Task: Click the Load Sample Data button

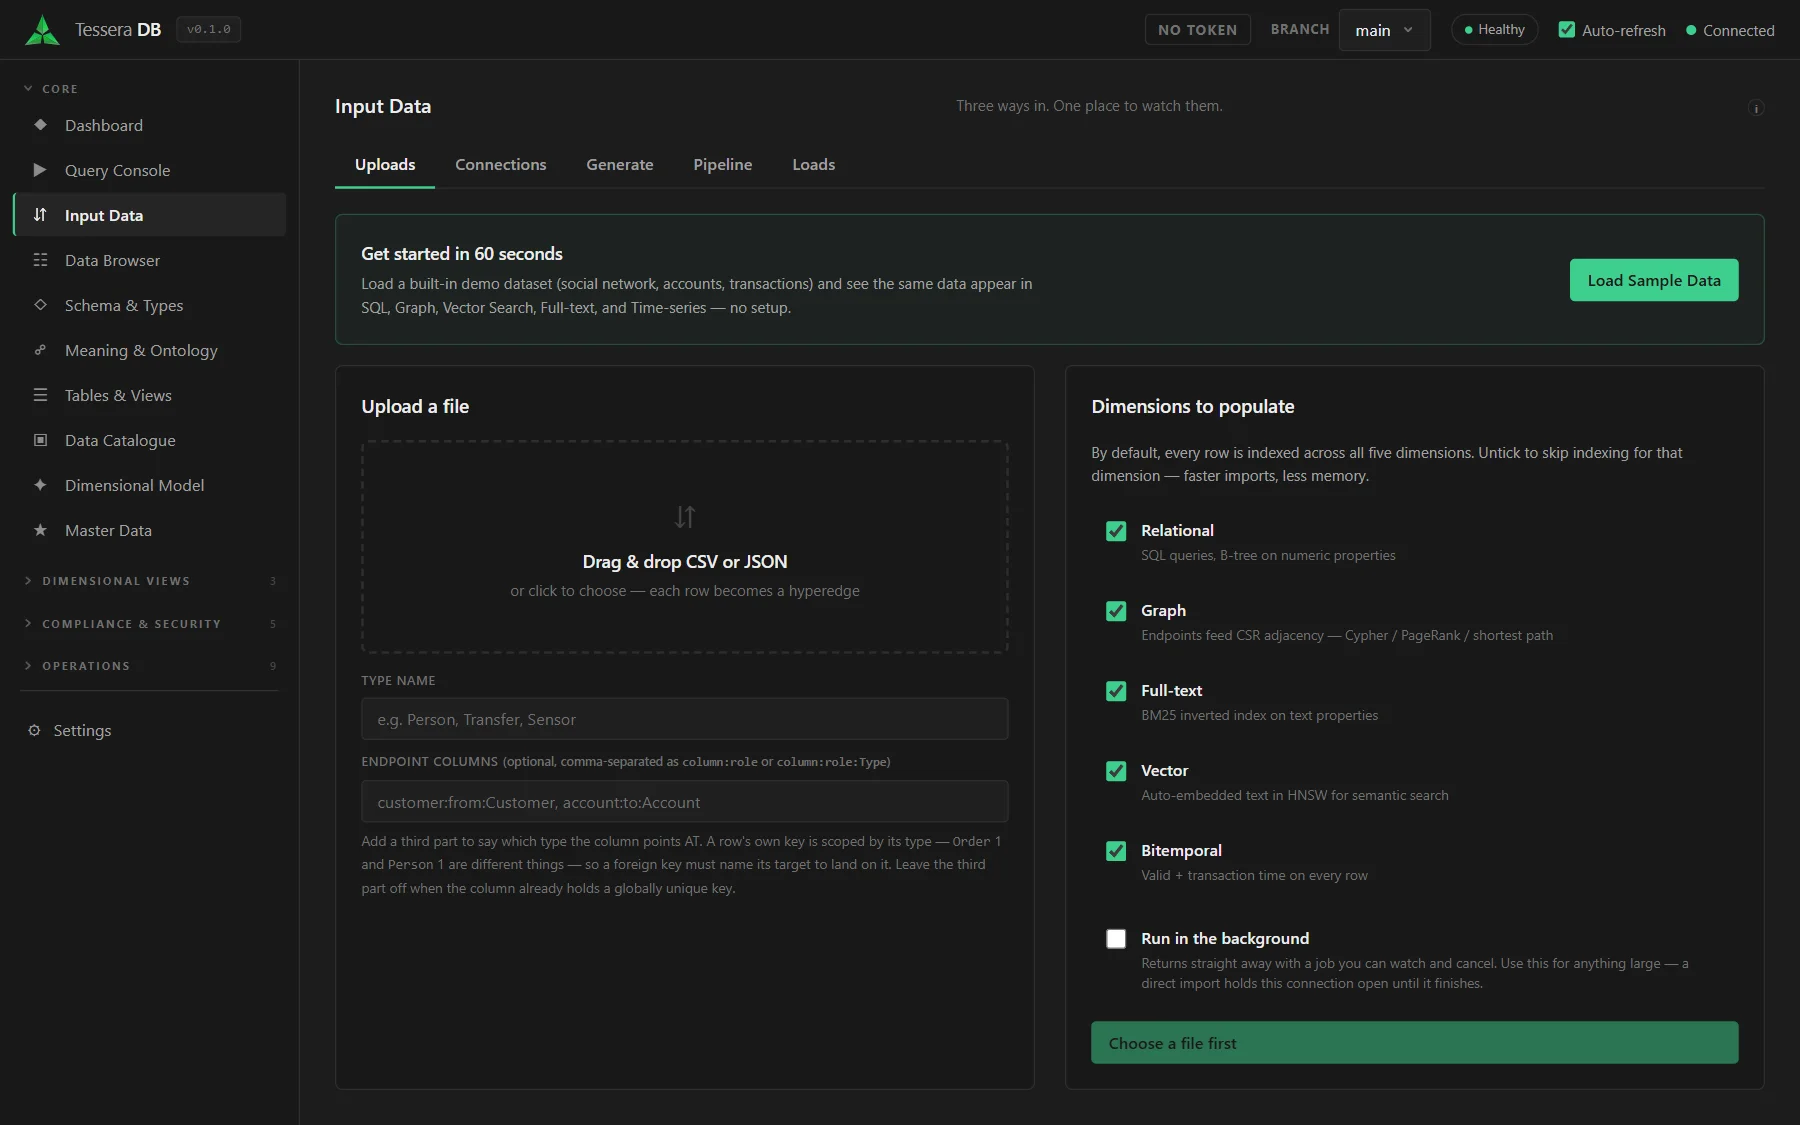Action: pyautogui.click(x=1654, y=280)
